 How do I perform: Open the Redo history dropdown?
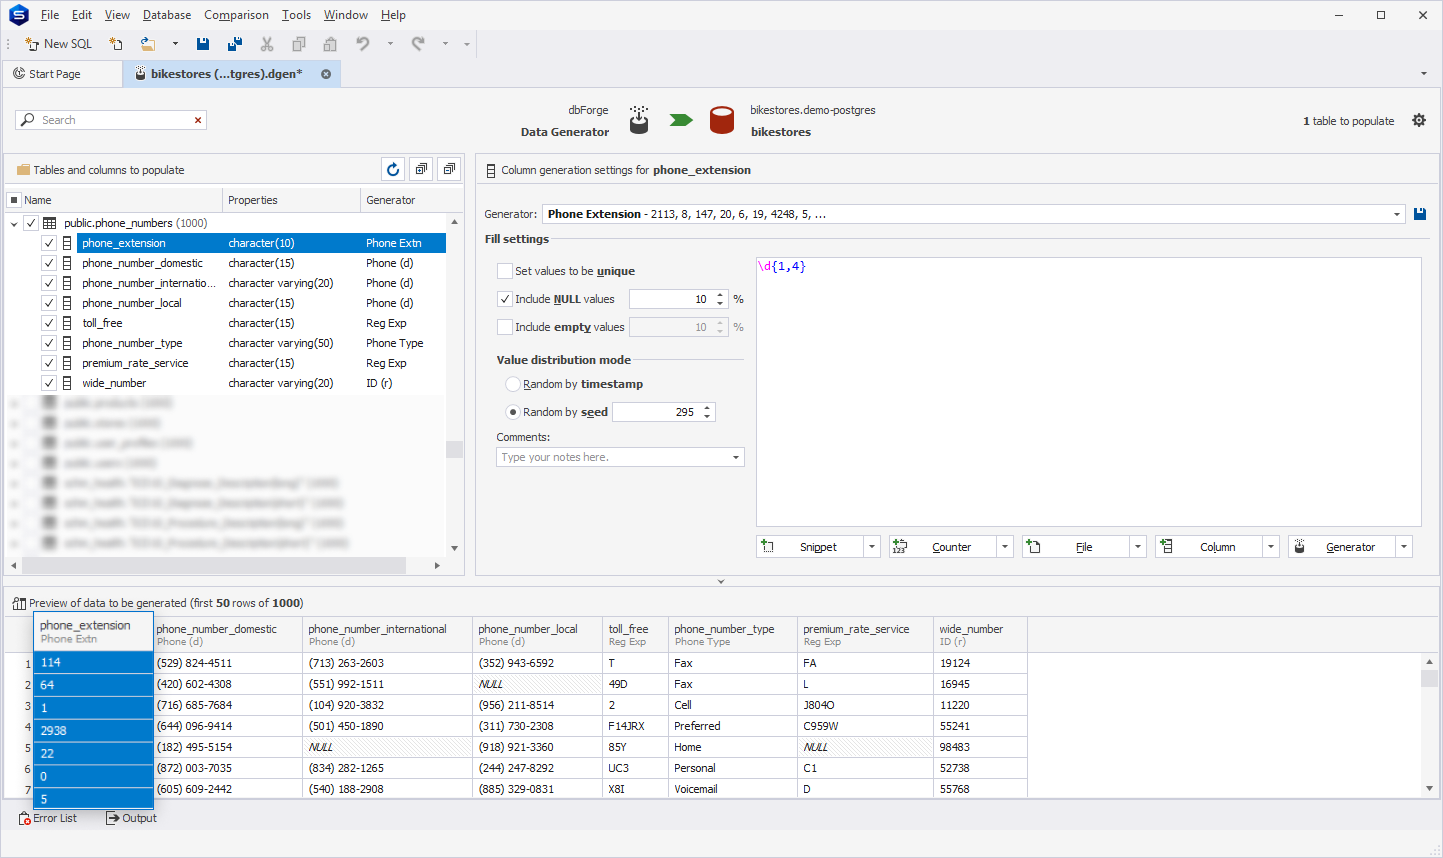tap(445, 44)
